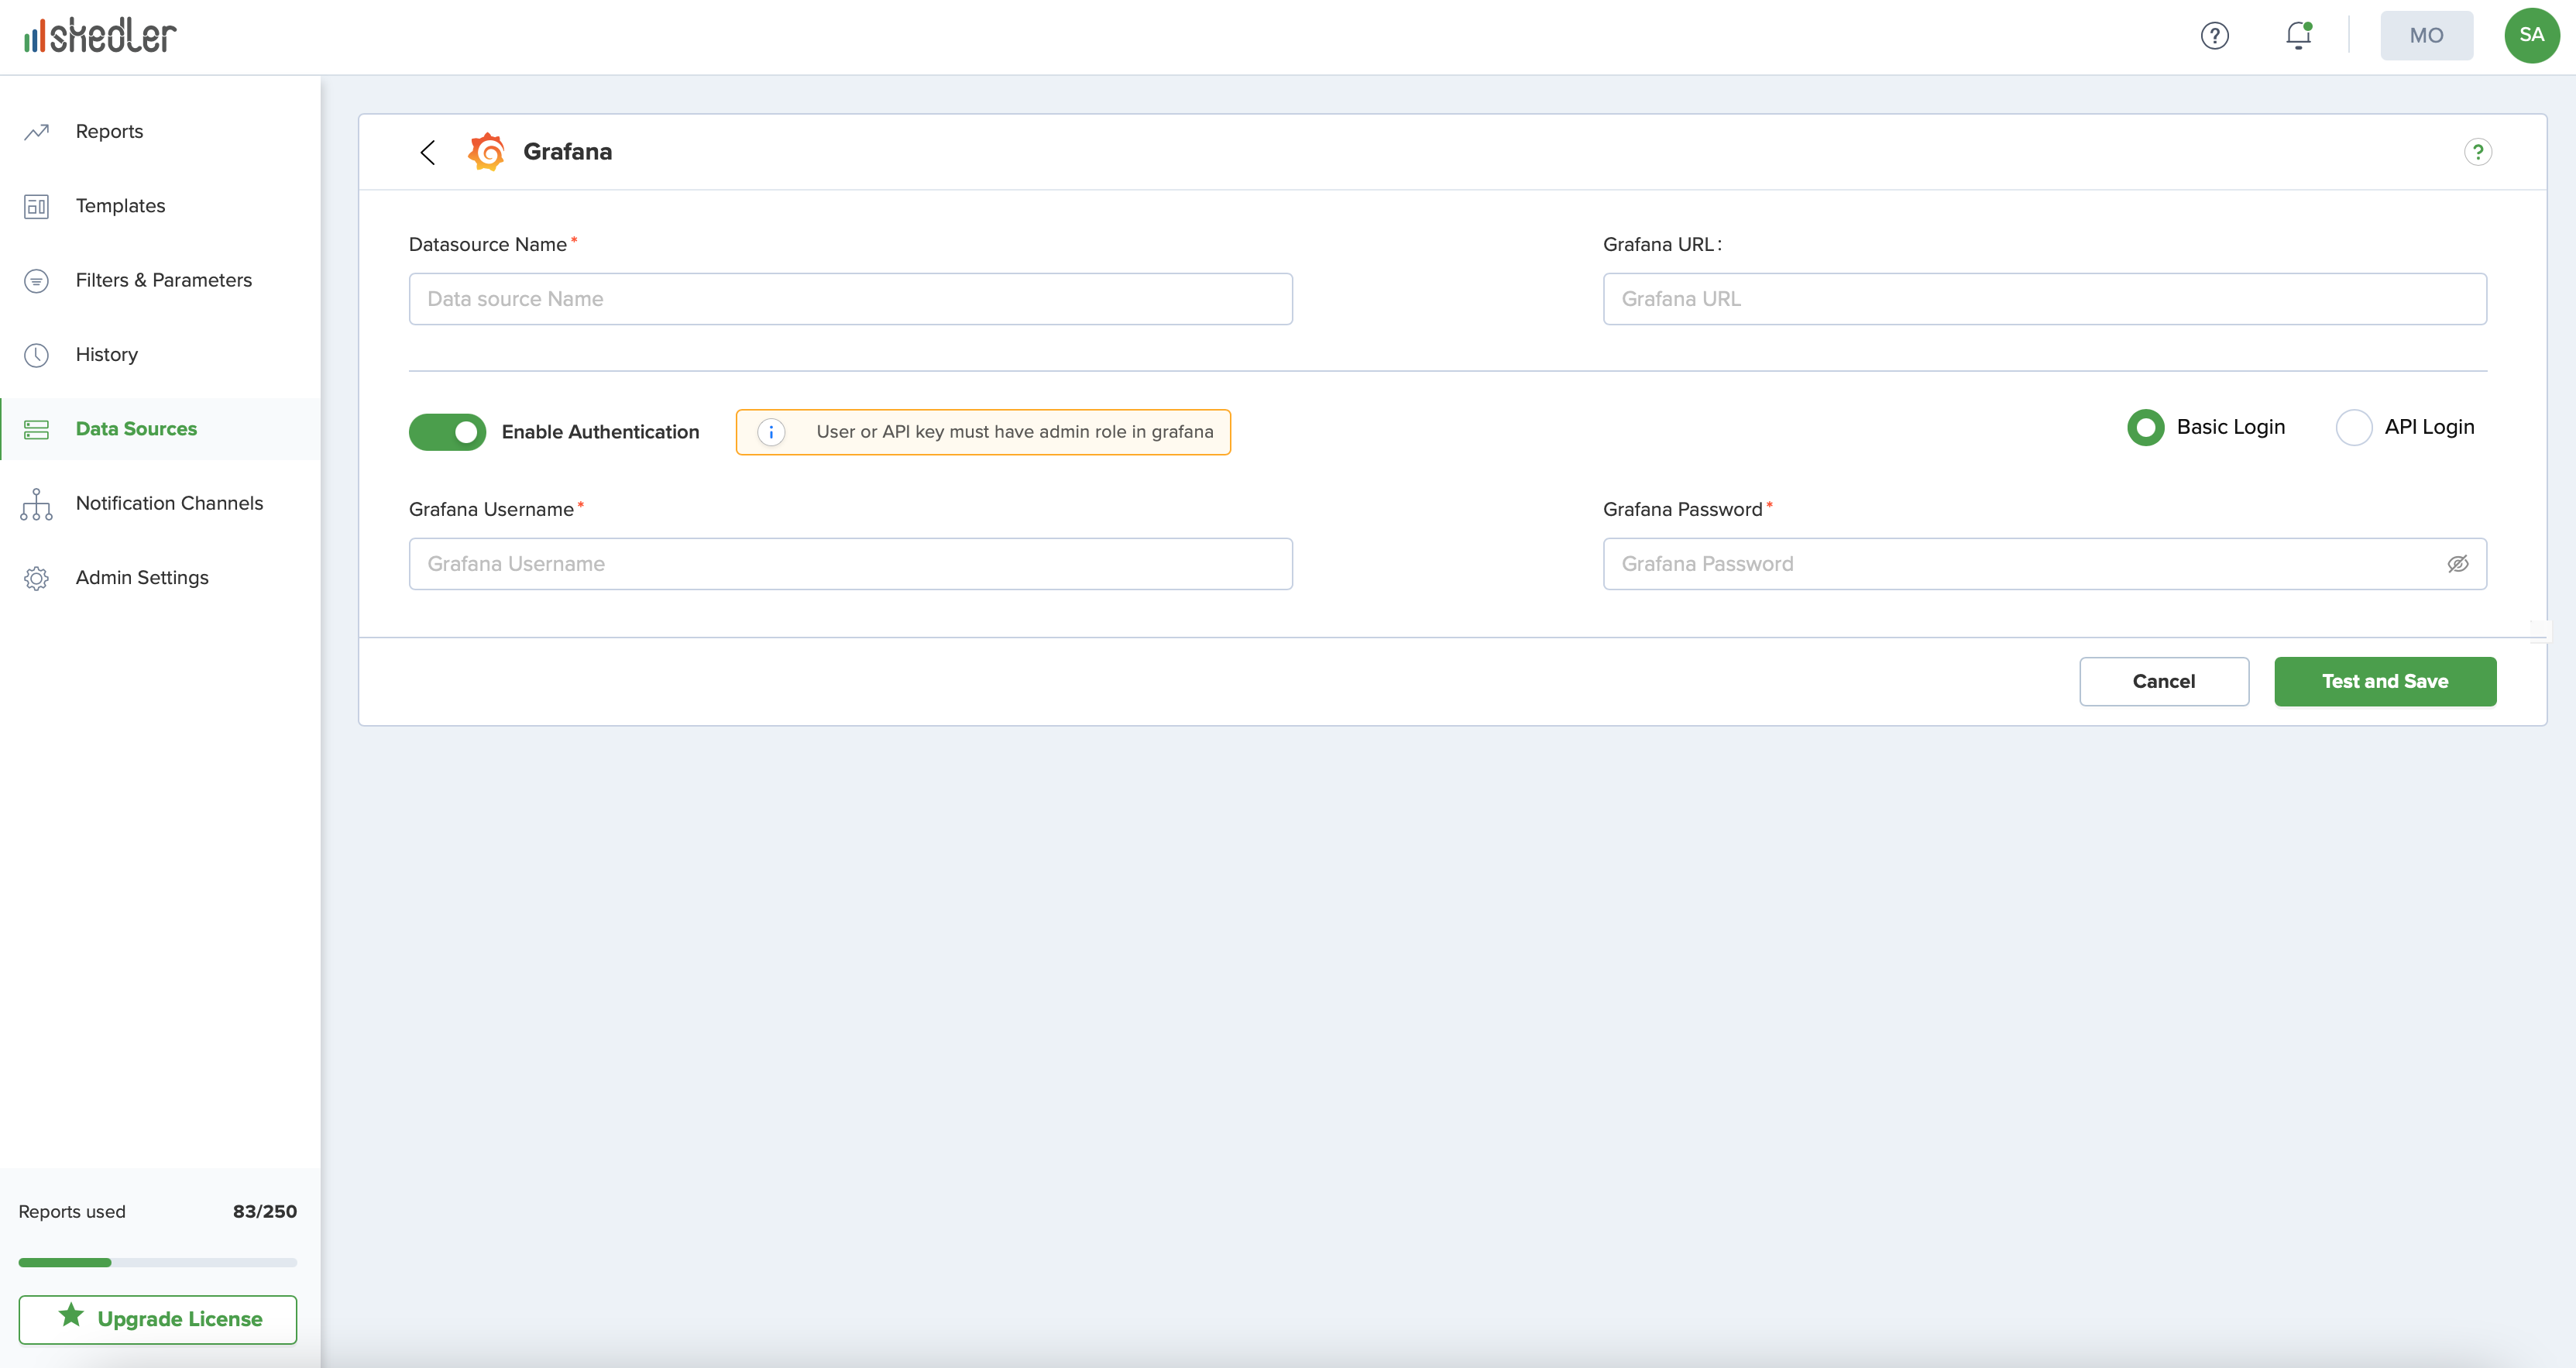Click the Grafana logo icon
This screenshot has height=1368, width=2576.
coord(487,152)
